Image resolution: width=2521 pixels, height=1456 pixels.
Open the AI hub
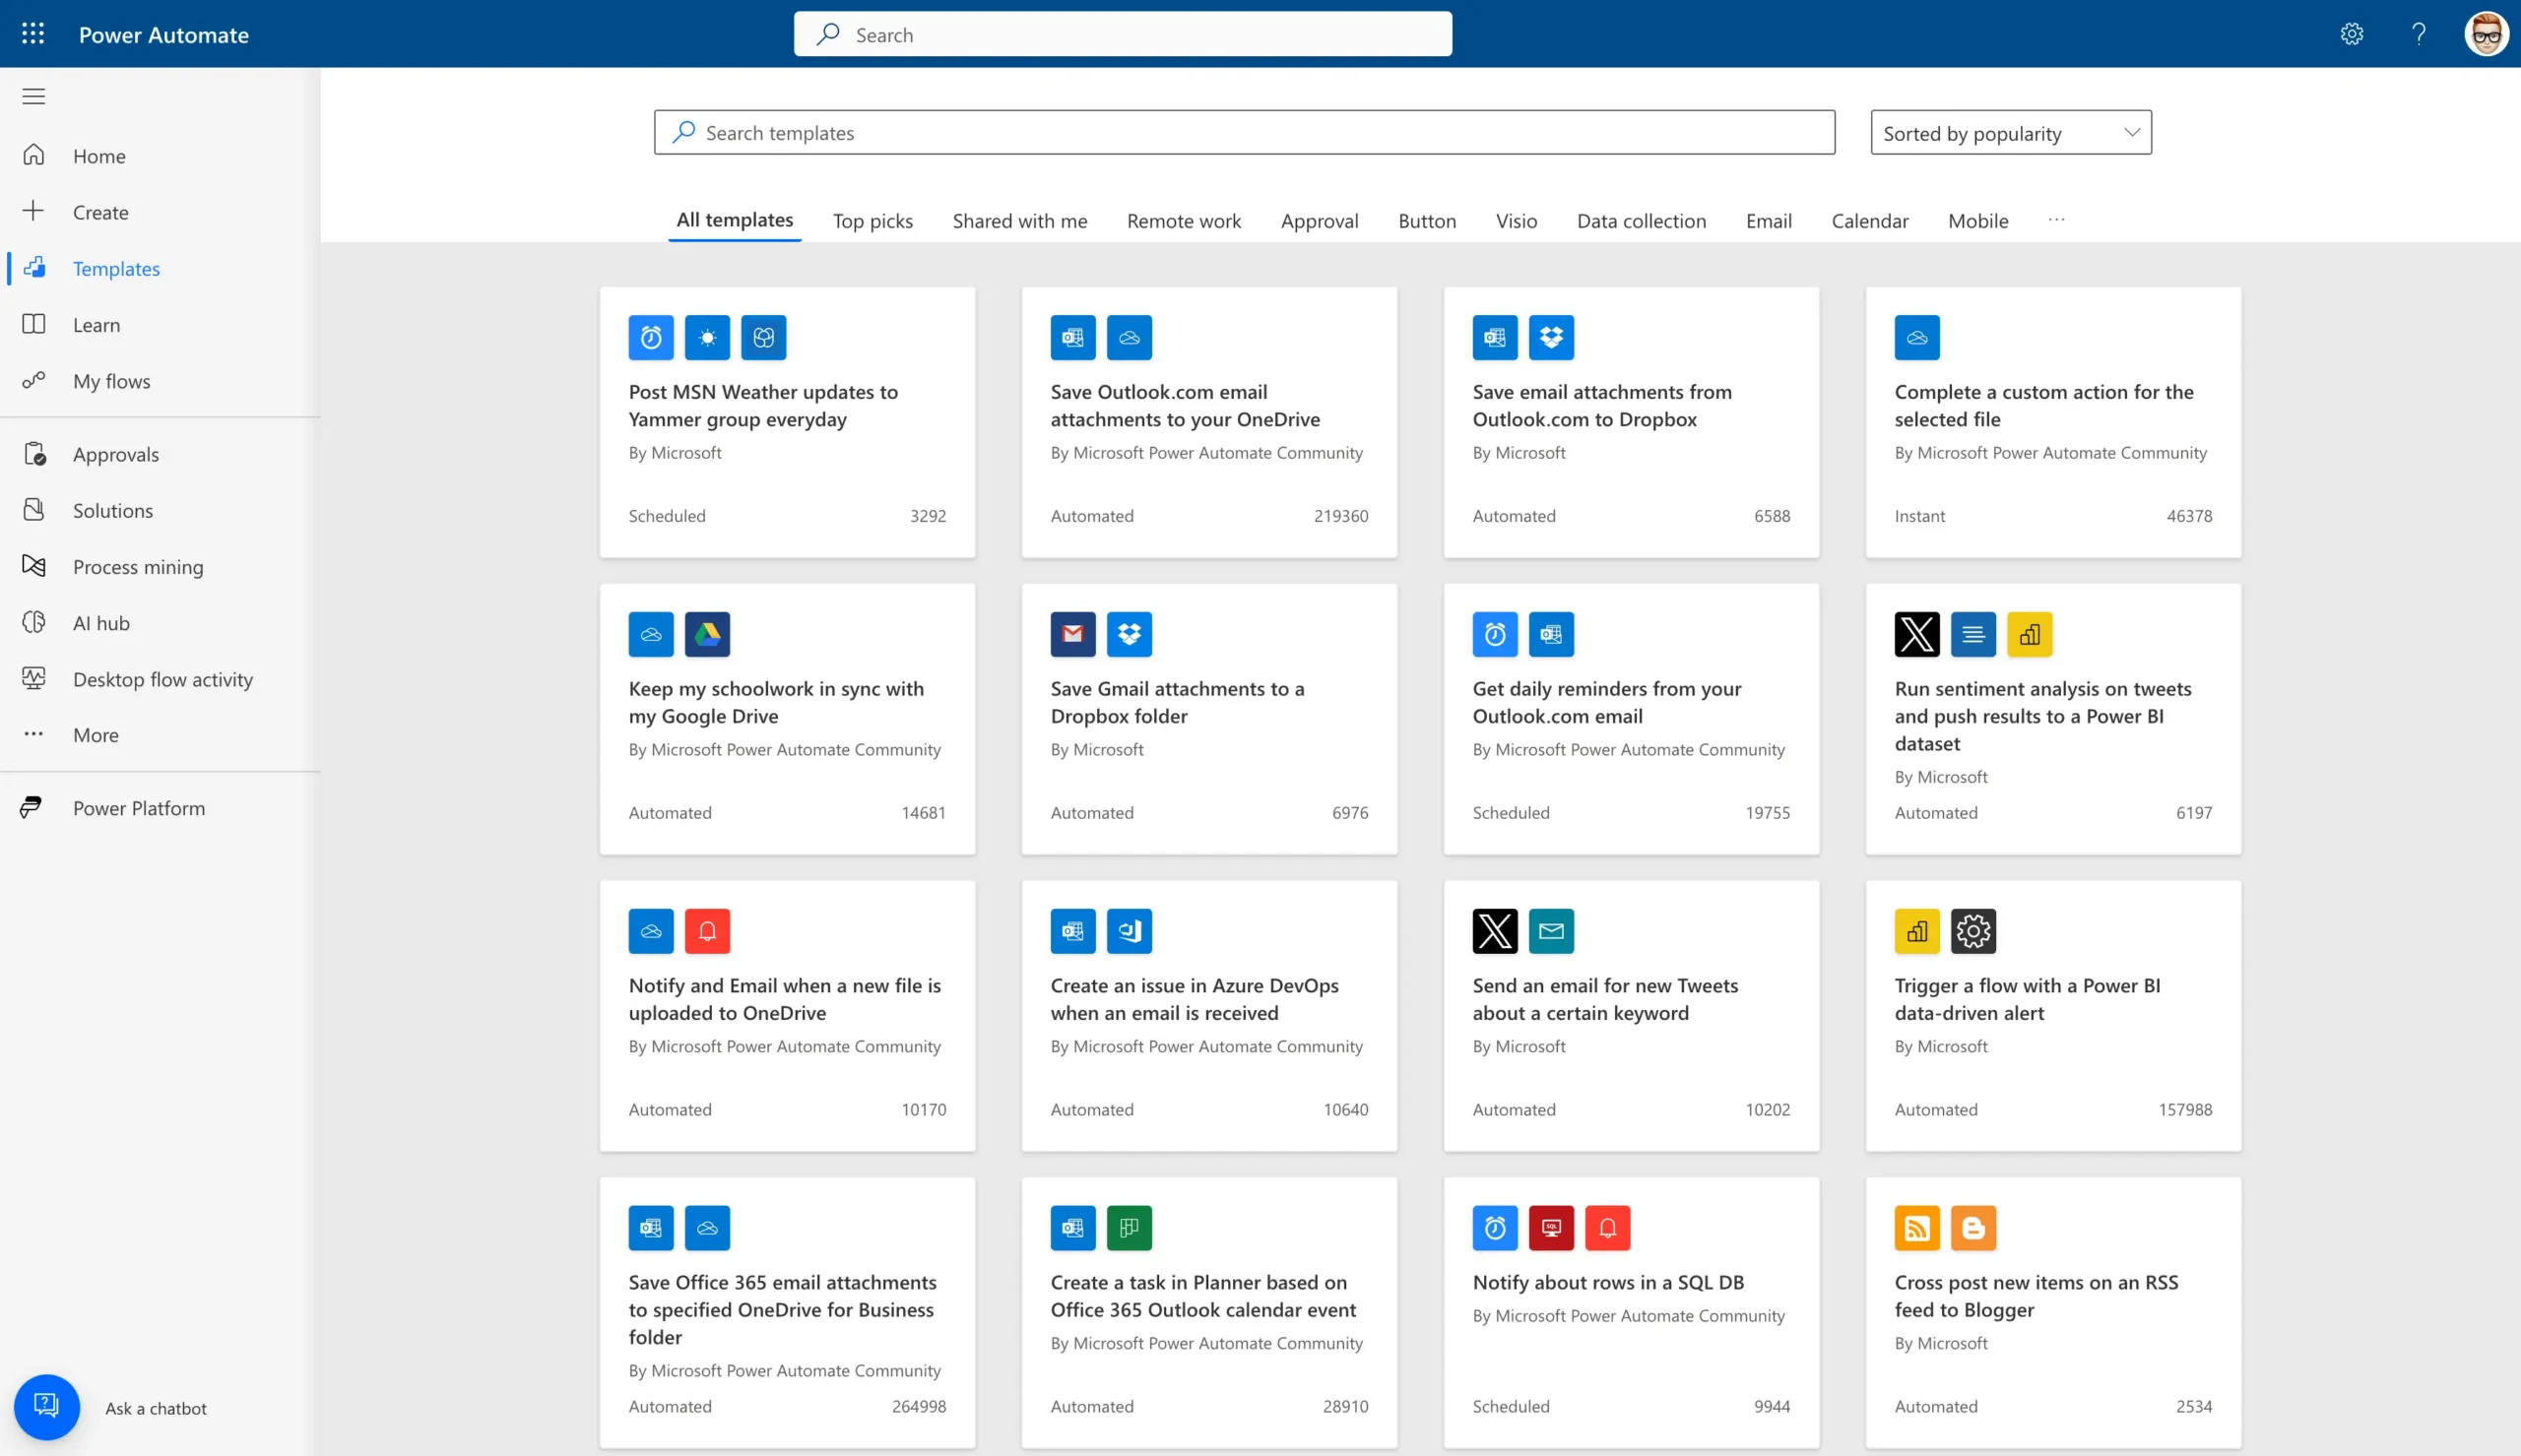pos(101,622)
